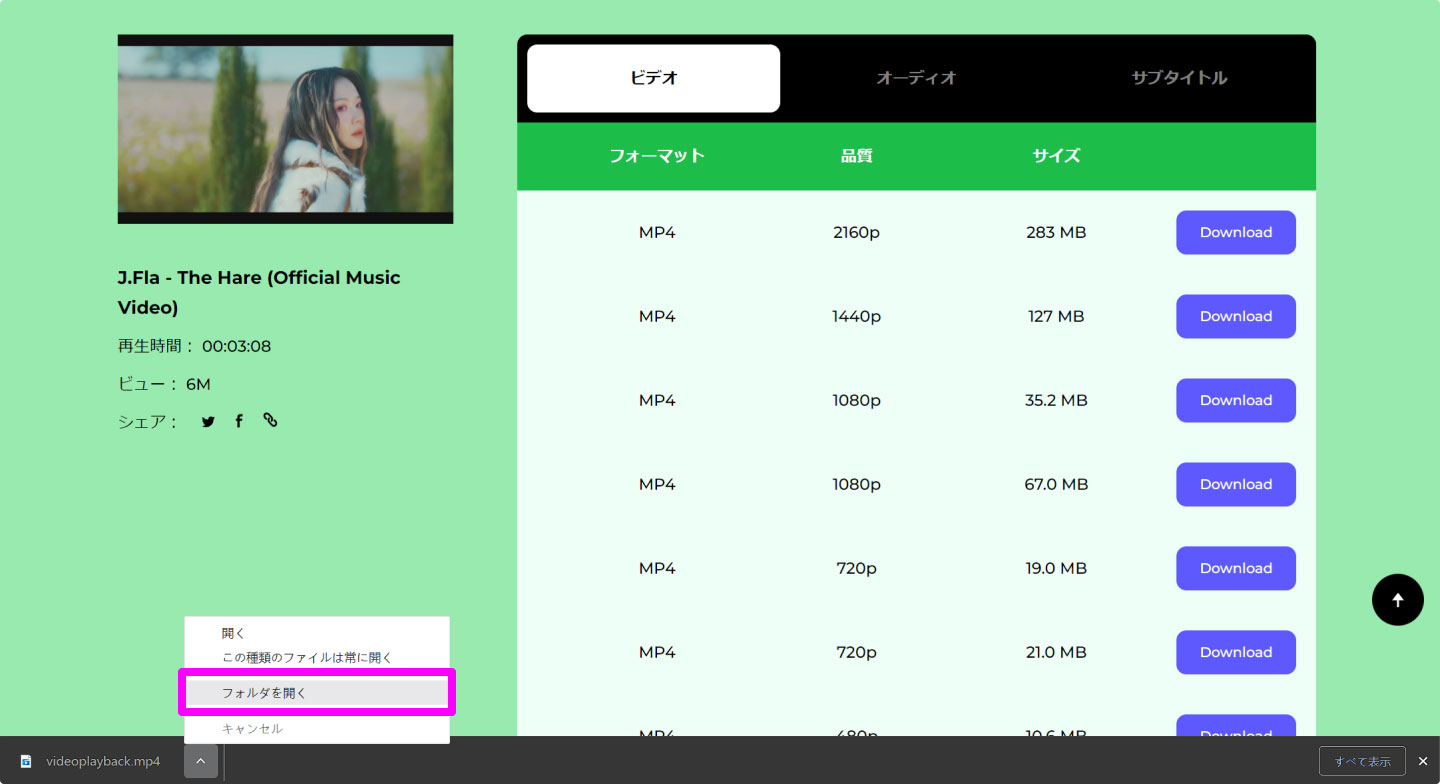
Task: Click the 1440p quality cell
Action: coord(857,316)
